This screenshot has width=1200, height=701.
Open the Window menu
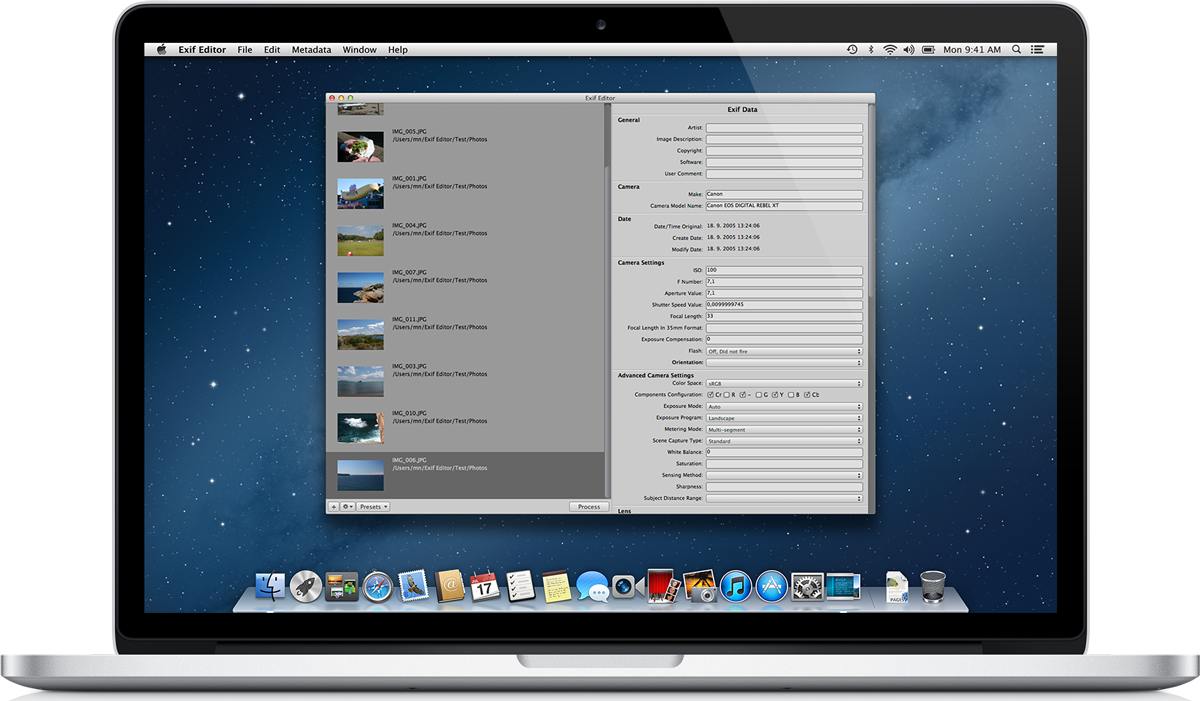click(x=360, y=49)
